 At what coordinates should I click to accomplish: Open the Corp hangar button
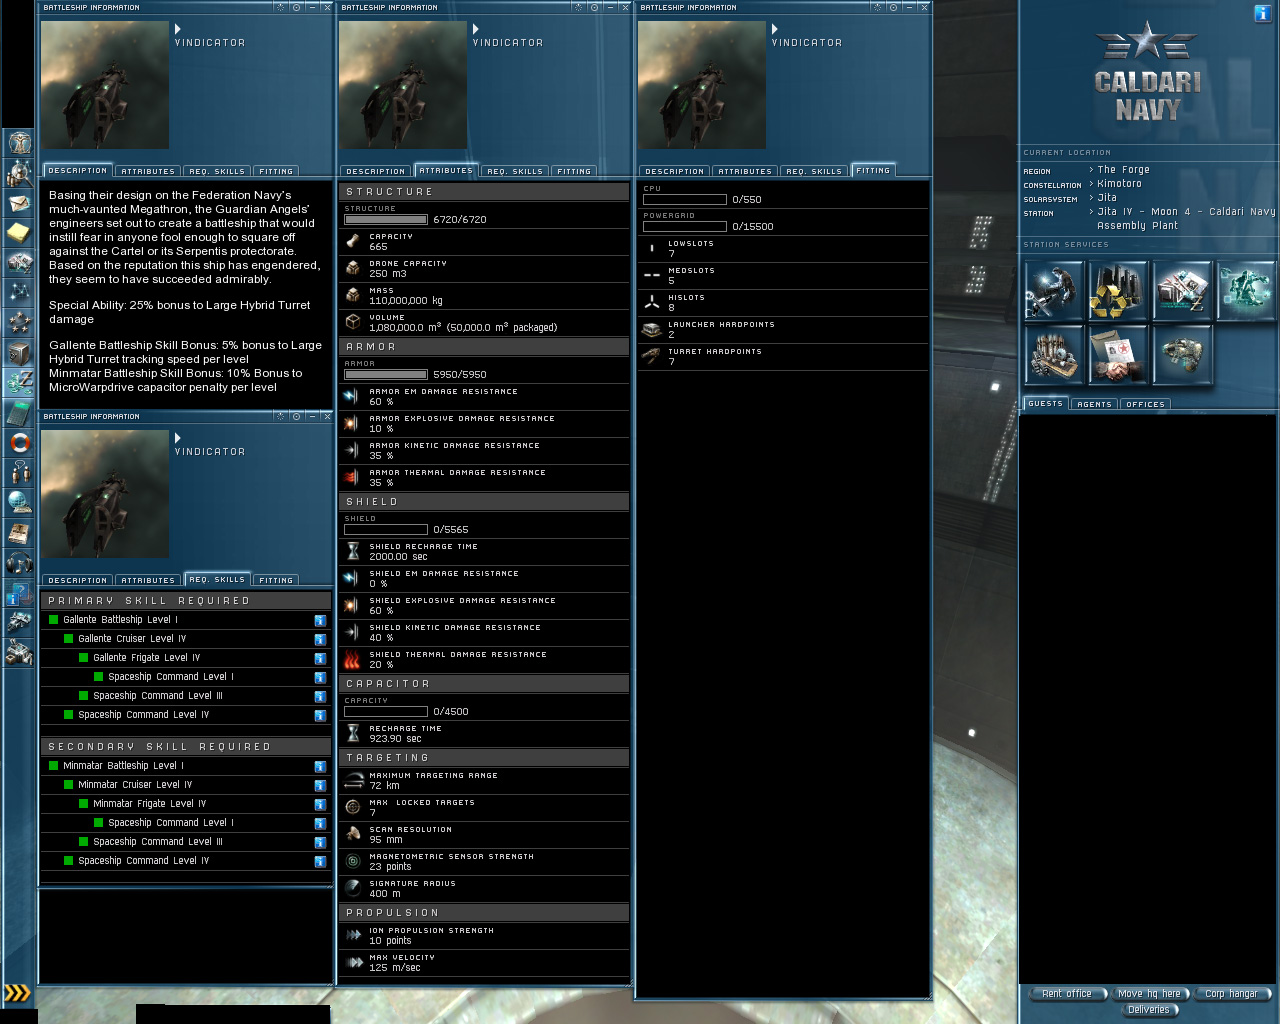[1231, 994]
